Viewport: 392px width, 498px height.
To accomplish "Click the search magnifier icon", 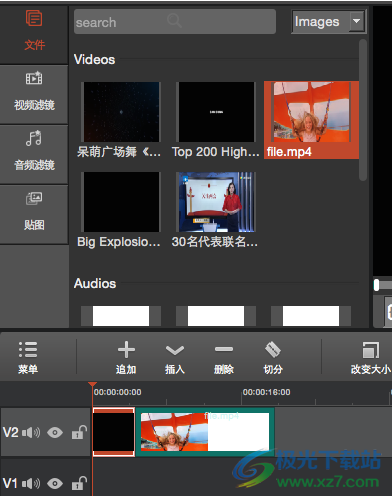I will click(174, 21).
